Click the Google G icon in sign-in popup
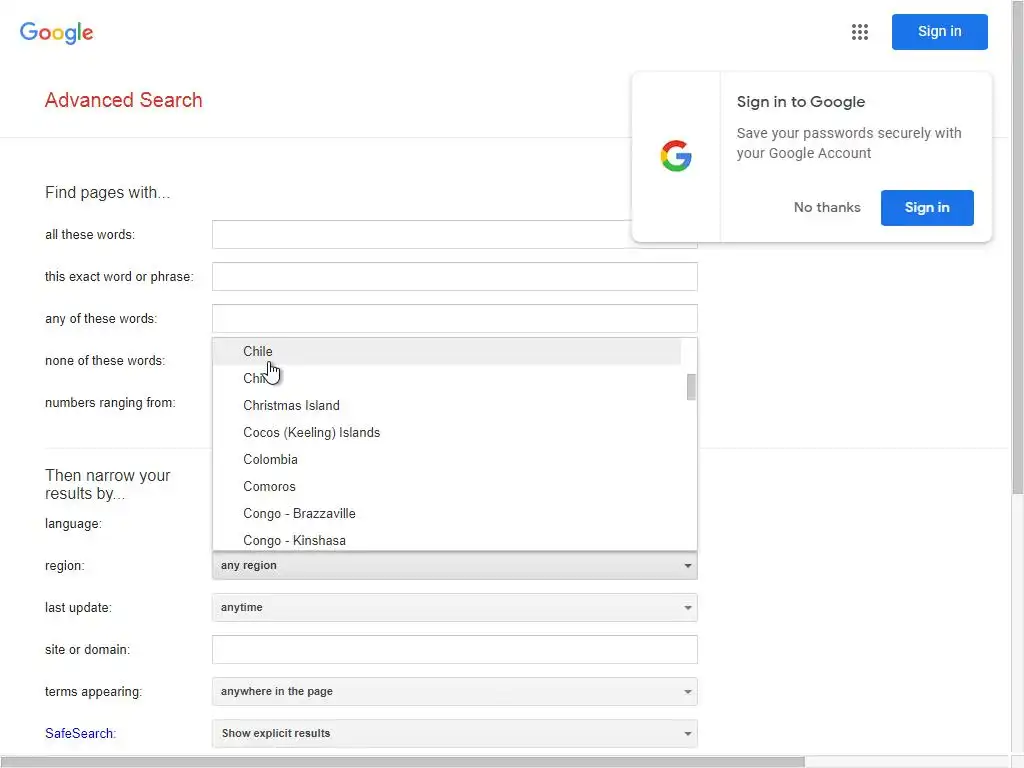 (x=676, y=156)
